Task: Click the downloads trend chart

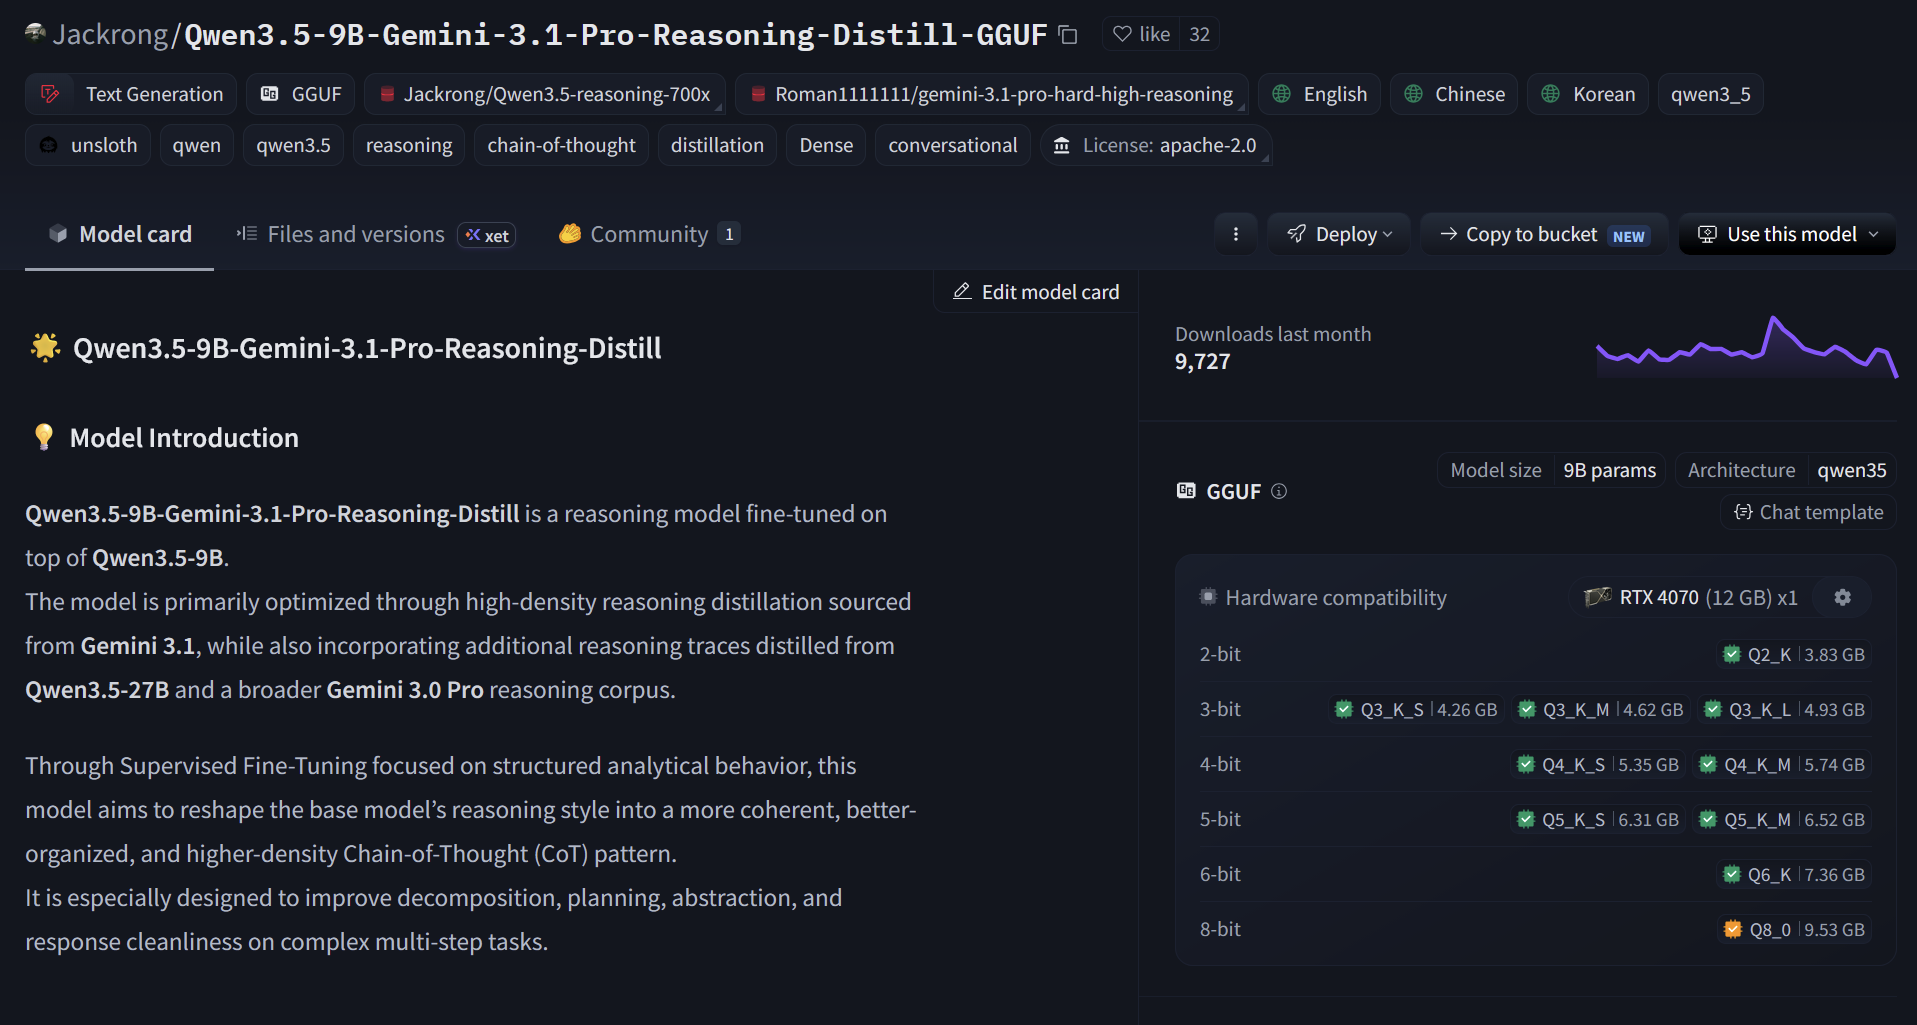Action: [x=1746, y=347]
